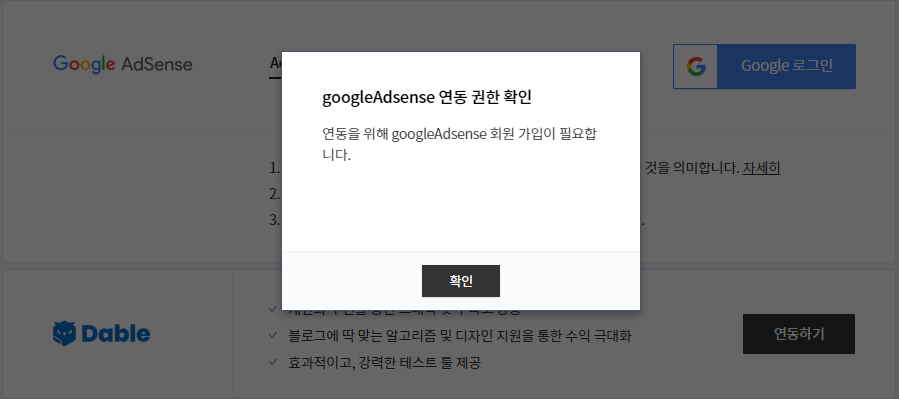Open the 자세히 link

point(761,169)
